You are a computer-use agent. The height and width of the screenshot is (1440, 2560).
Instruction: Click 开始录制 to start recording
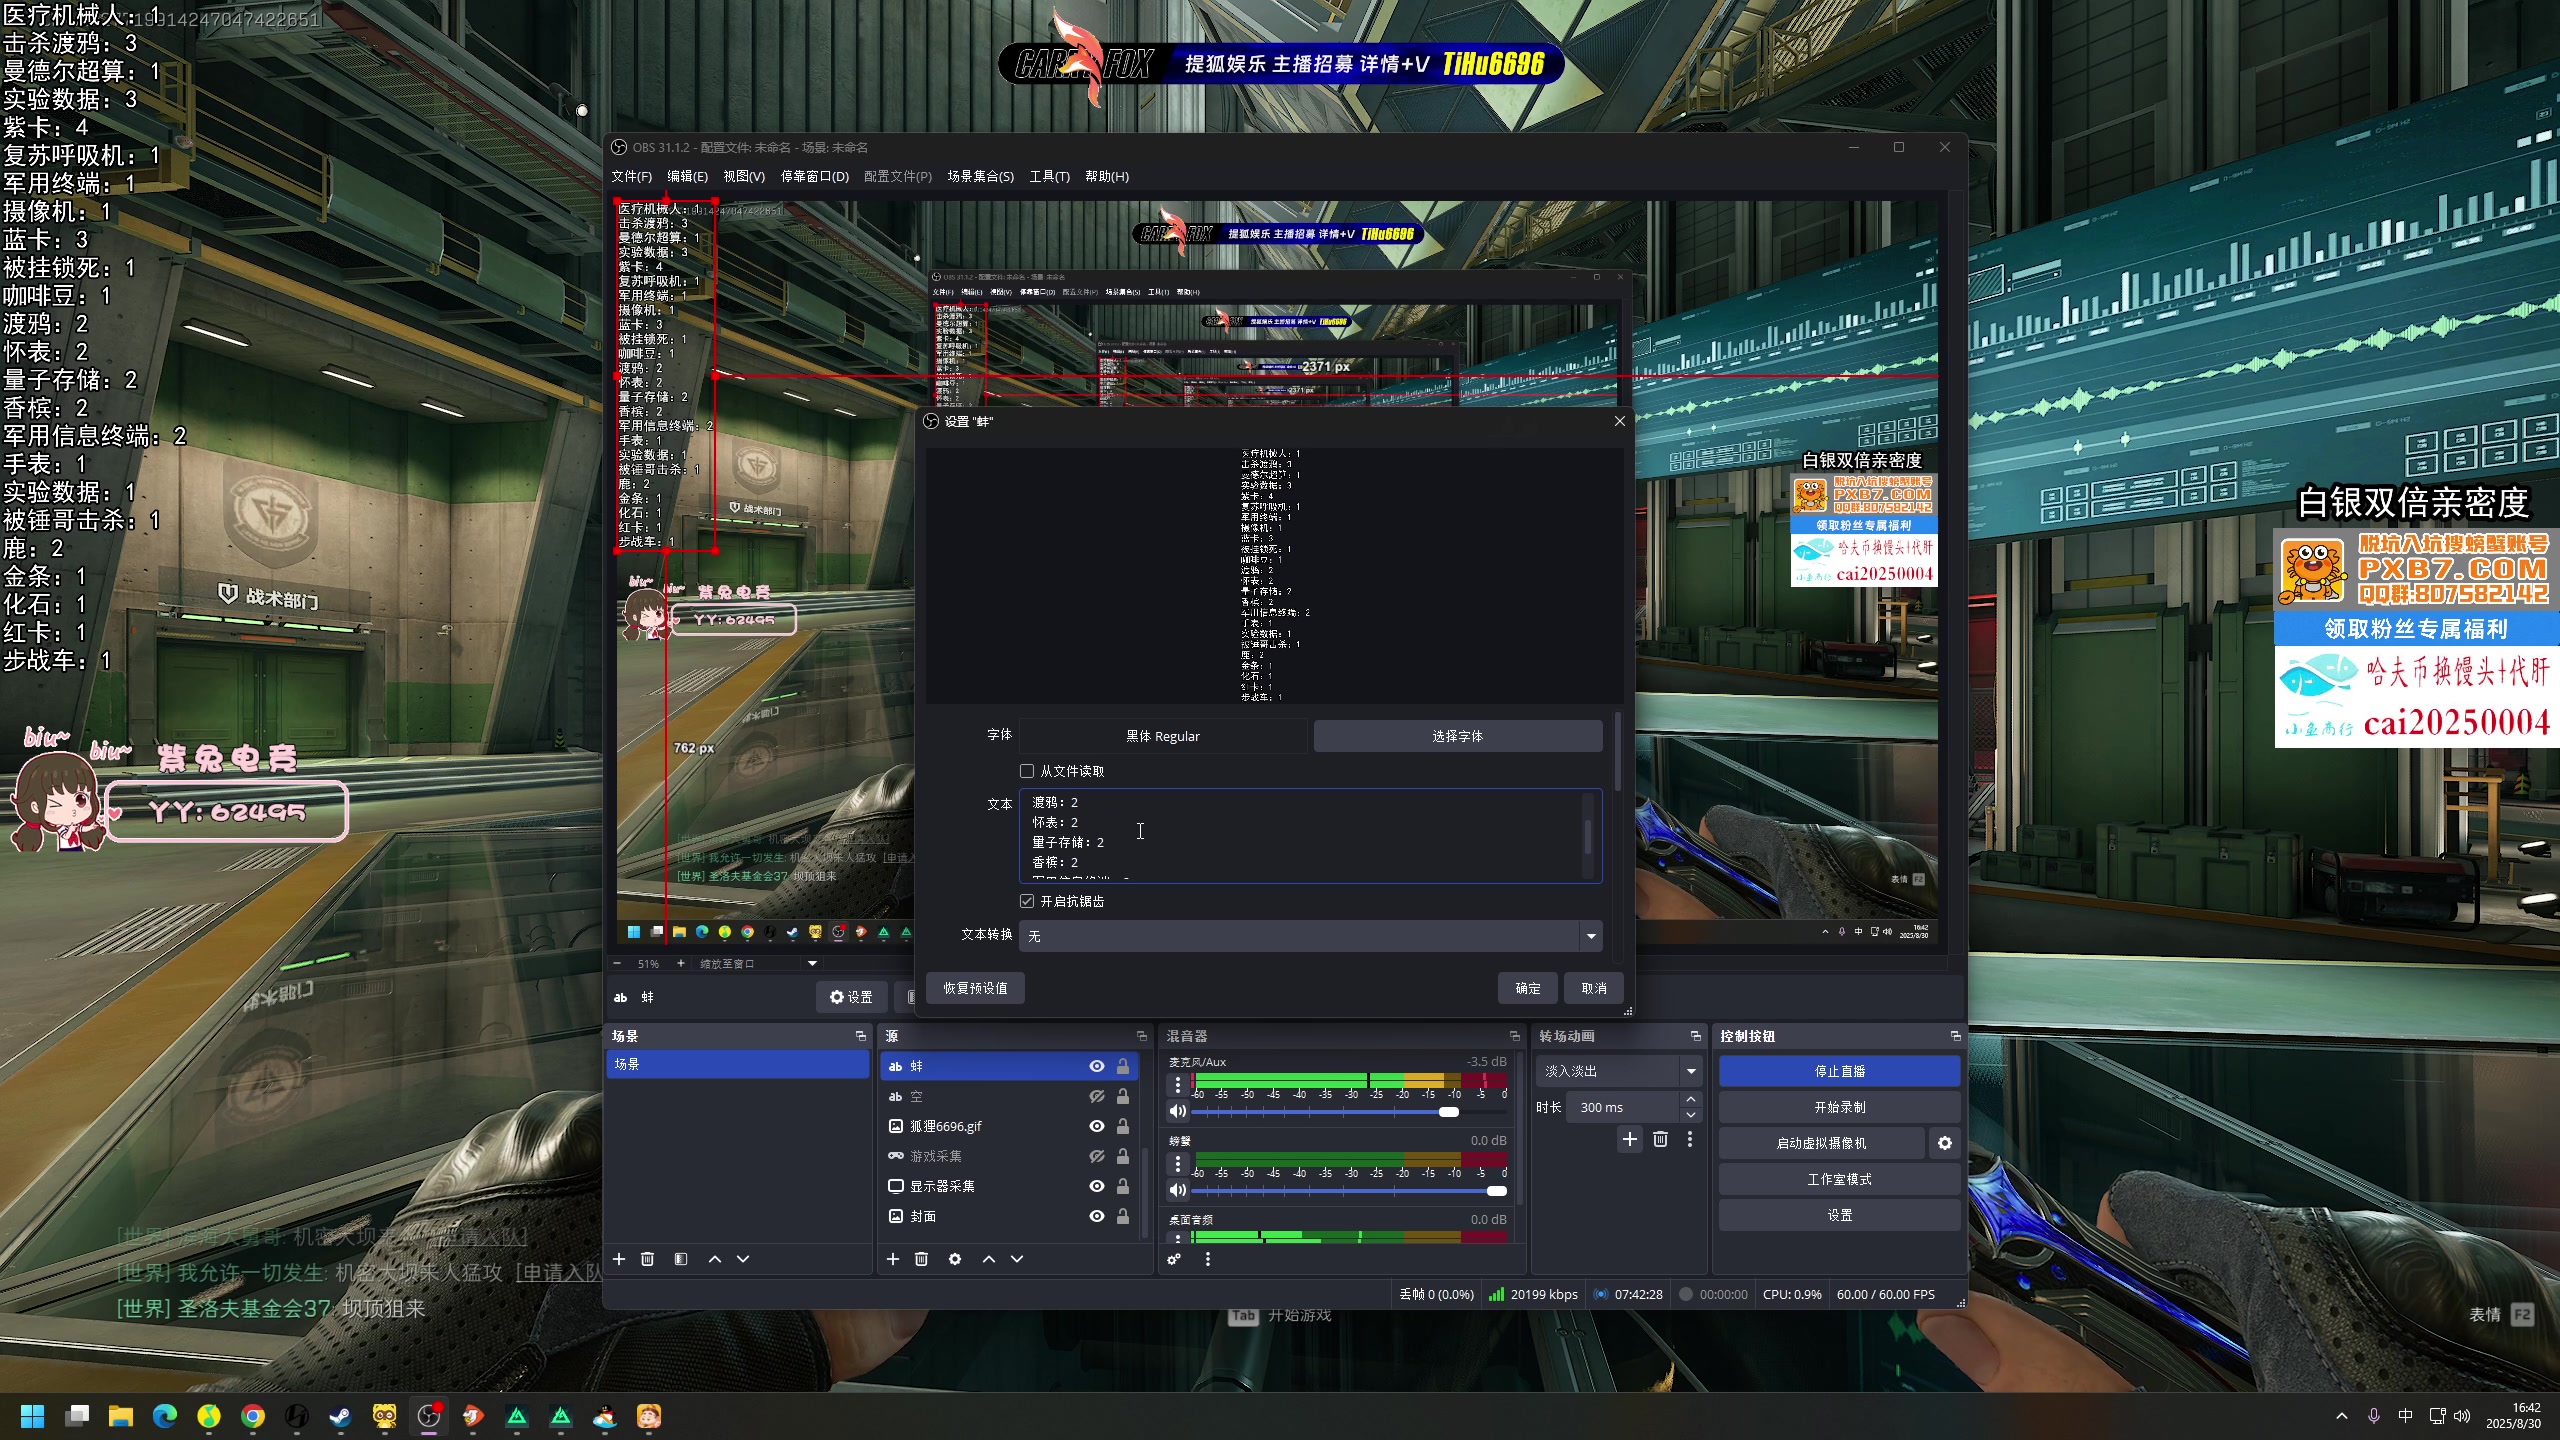tap(1839, 1107)
